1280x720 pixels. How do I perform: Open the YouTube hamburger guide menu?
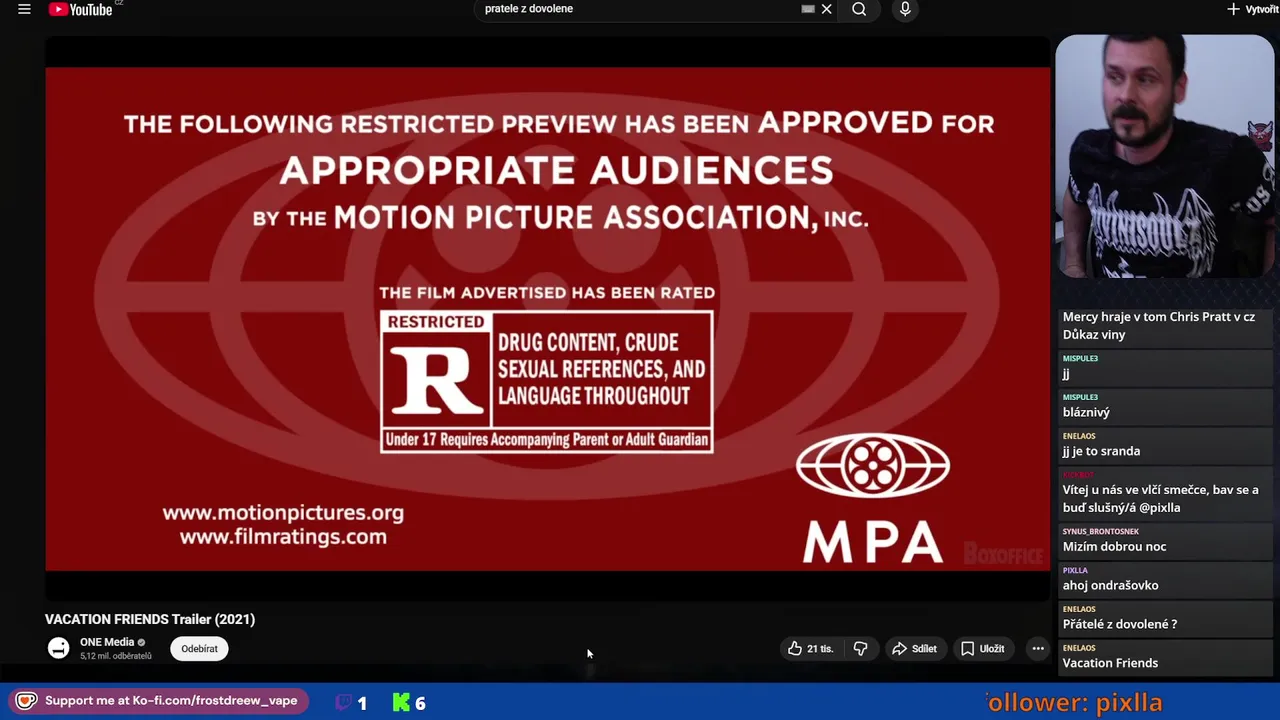point(24,9)
